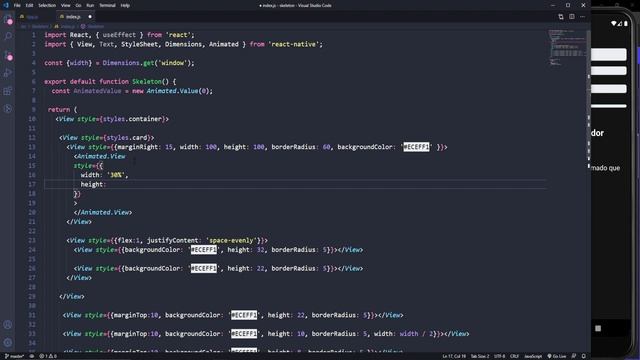Open the Help menu
Screen dimensions: 640x360
(x=125, y=5)
